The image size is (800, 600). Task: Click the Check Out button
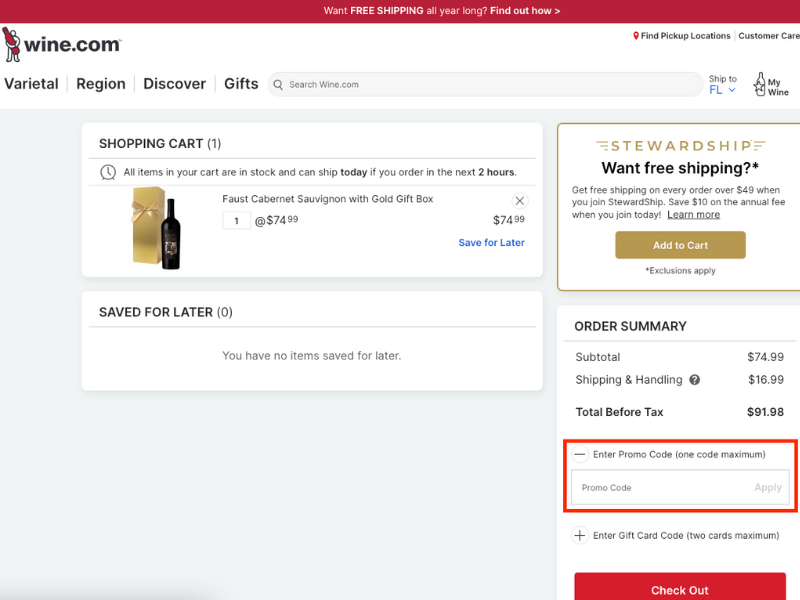pyautogui.click(x=679, y=589)
